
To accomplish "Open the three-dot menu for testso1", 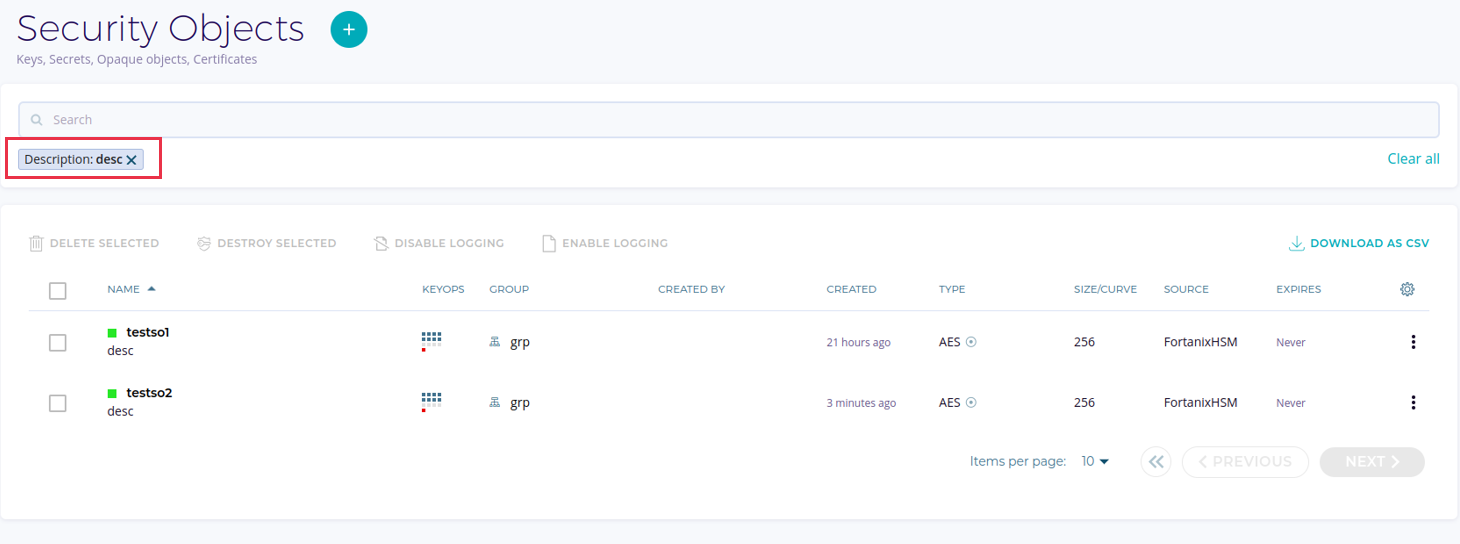I will tap(1413, 342).
